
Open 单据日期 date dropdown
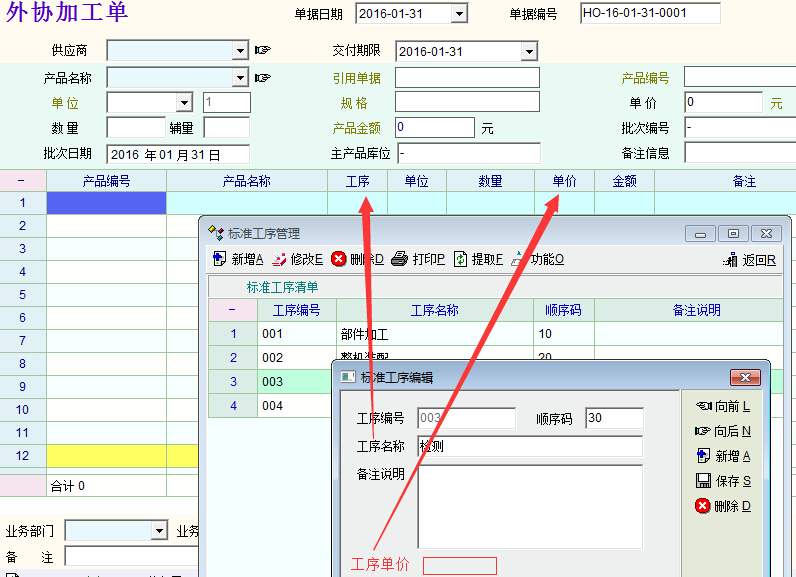point(459,14)
